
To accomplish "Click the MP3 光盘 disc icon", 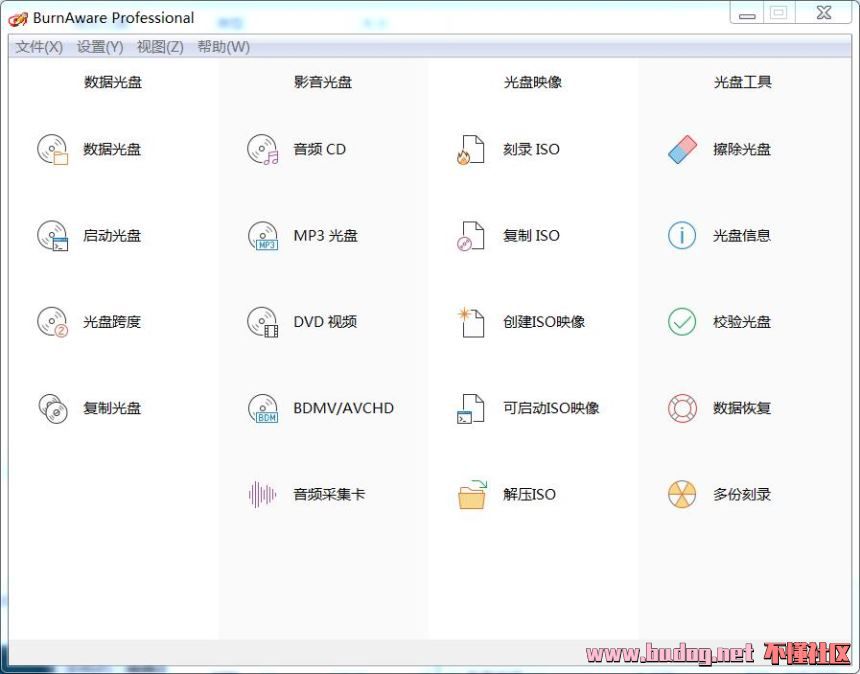I will 263,236.
